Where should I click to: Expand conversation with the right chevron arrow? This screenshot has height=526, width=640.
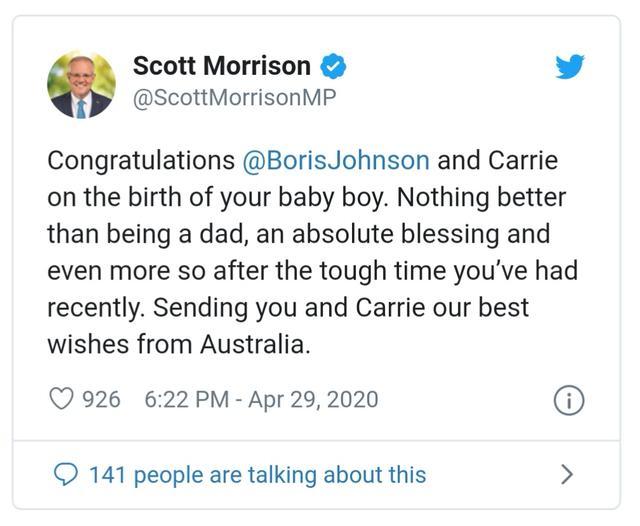point(567,474)
